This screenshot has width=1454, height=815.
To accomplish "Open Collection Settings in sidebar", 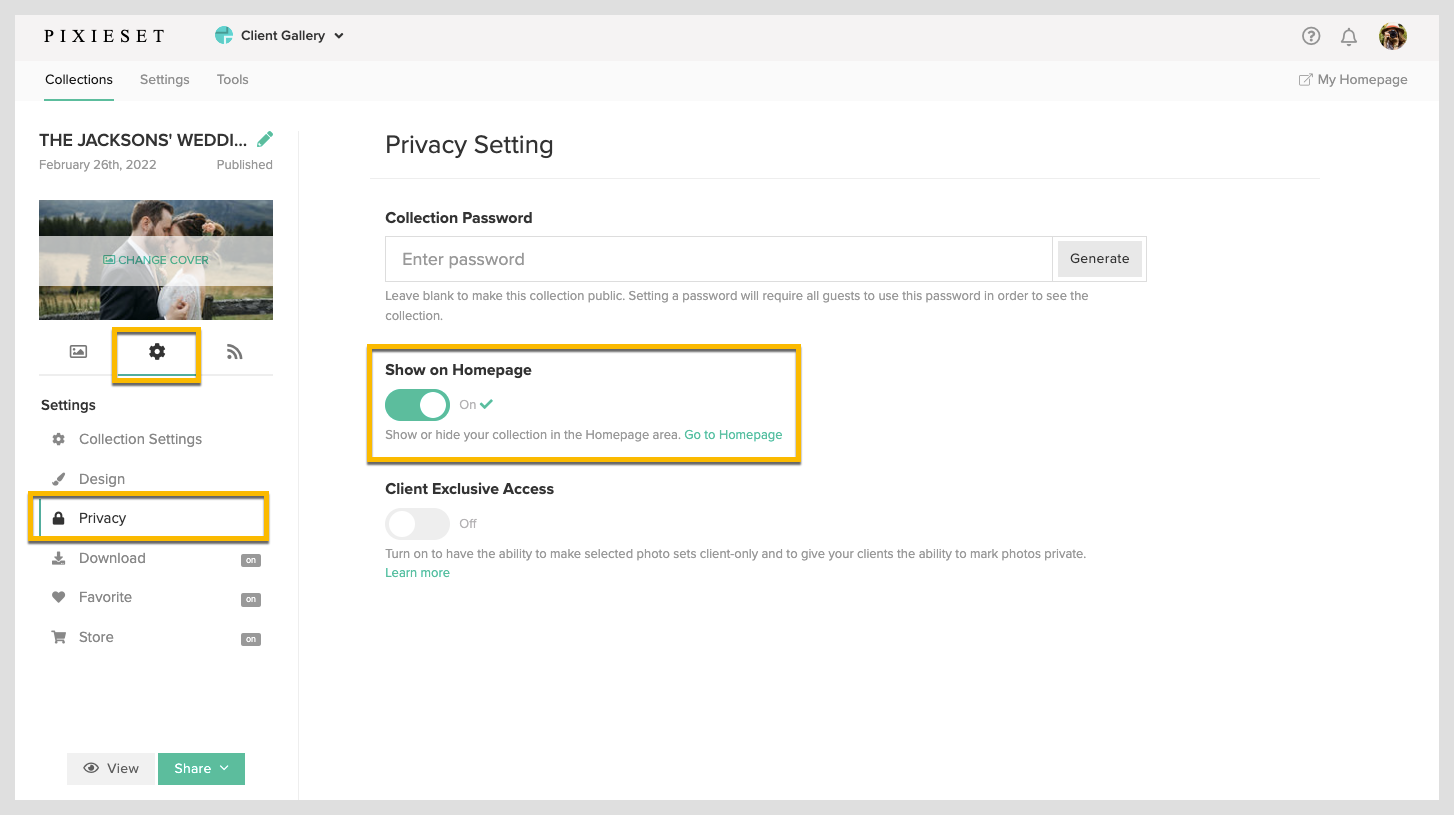I will 141,439.
